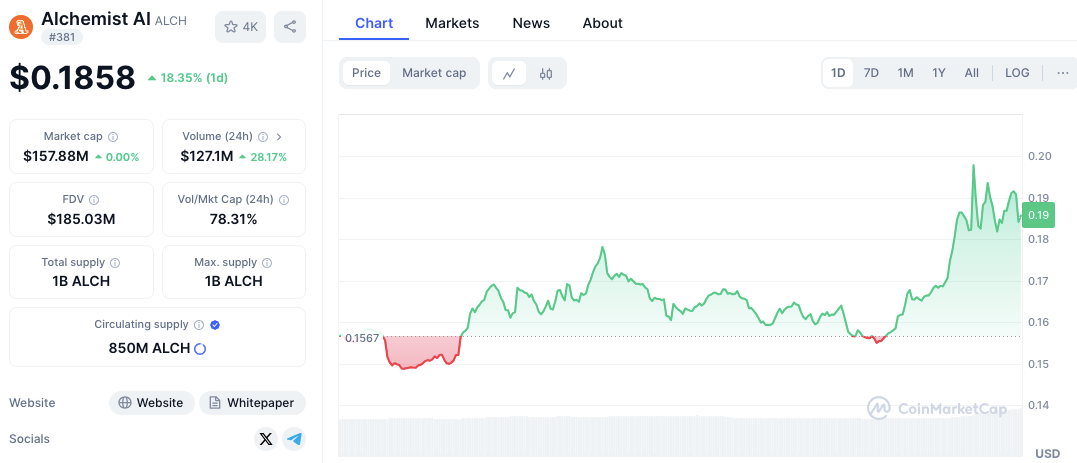
Task: Expand Volume (24h) details chevron
Action: tap(279, 137)
